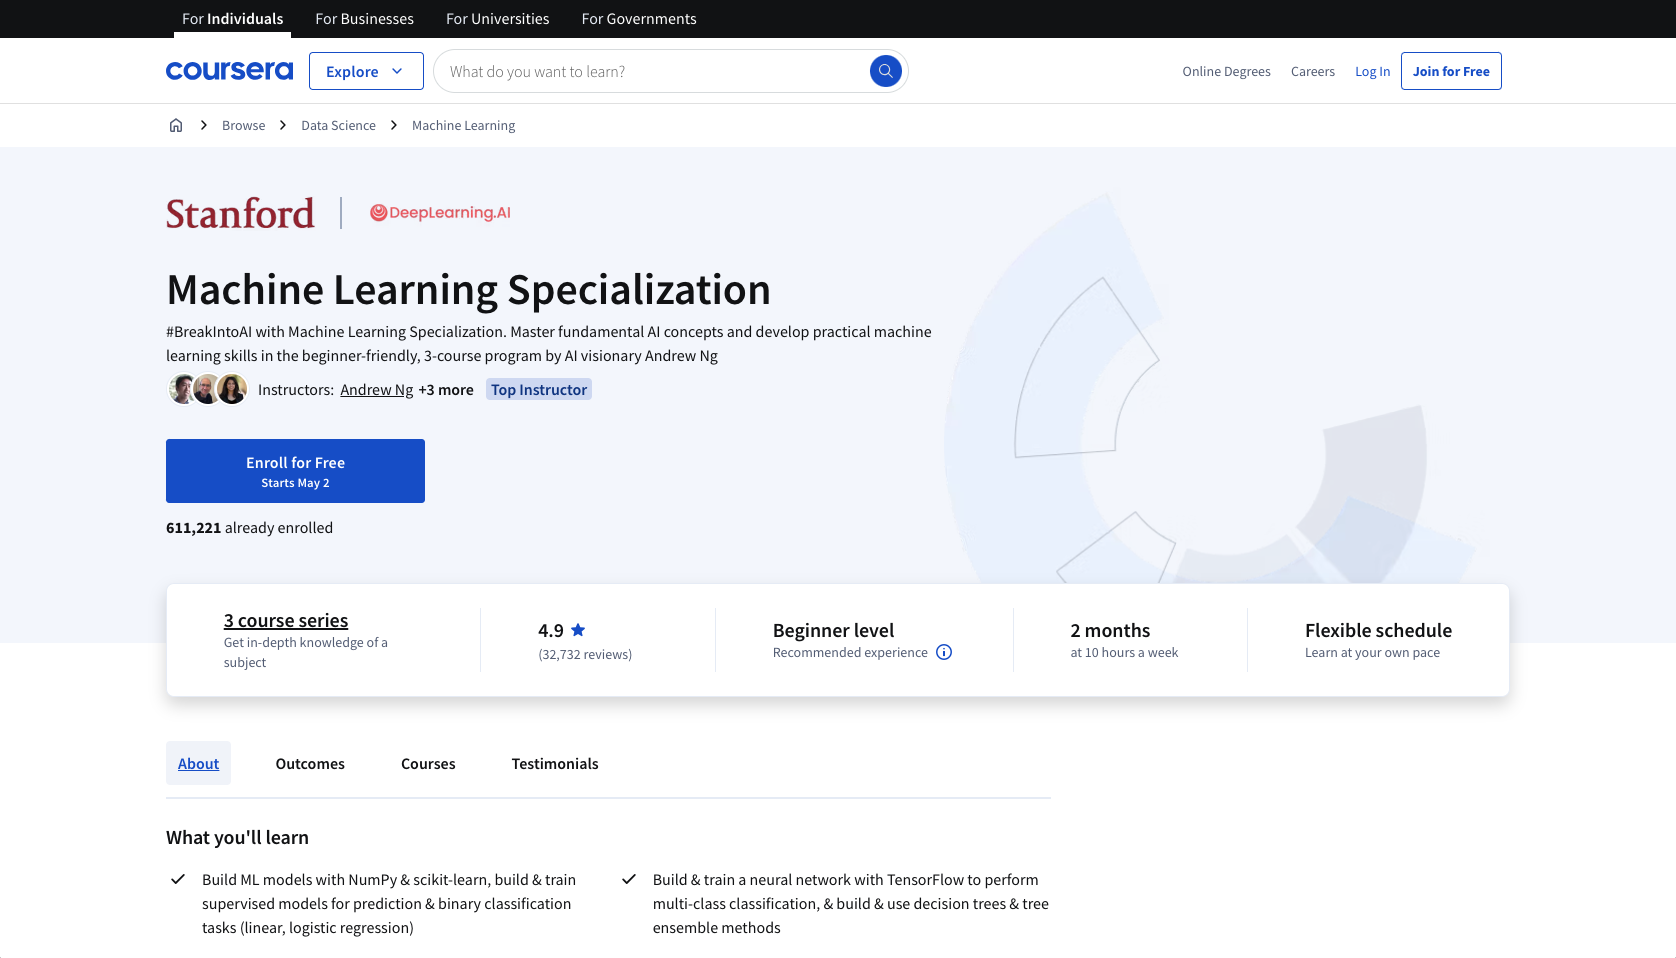The height and width of the screenshot is (958, 1676).
Task: Select the For Individuals tab
Action: [232, 19]
